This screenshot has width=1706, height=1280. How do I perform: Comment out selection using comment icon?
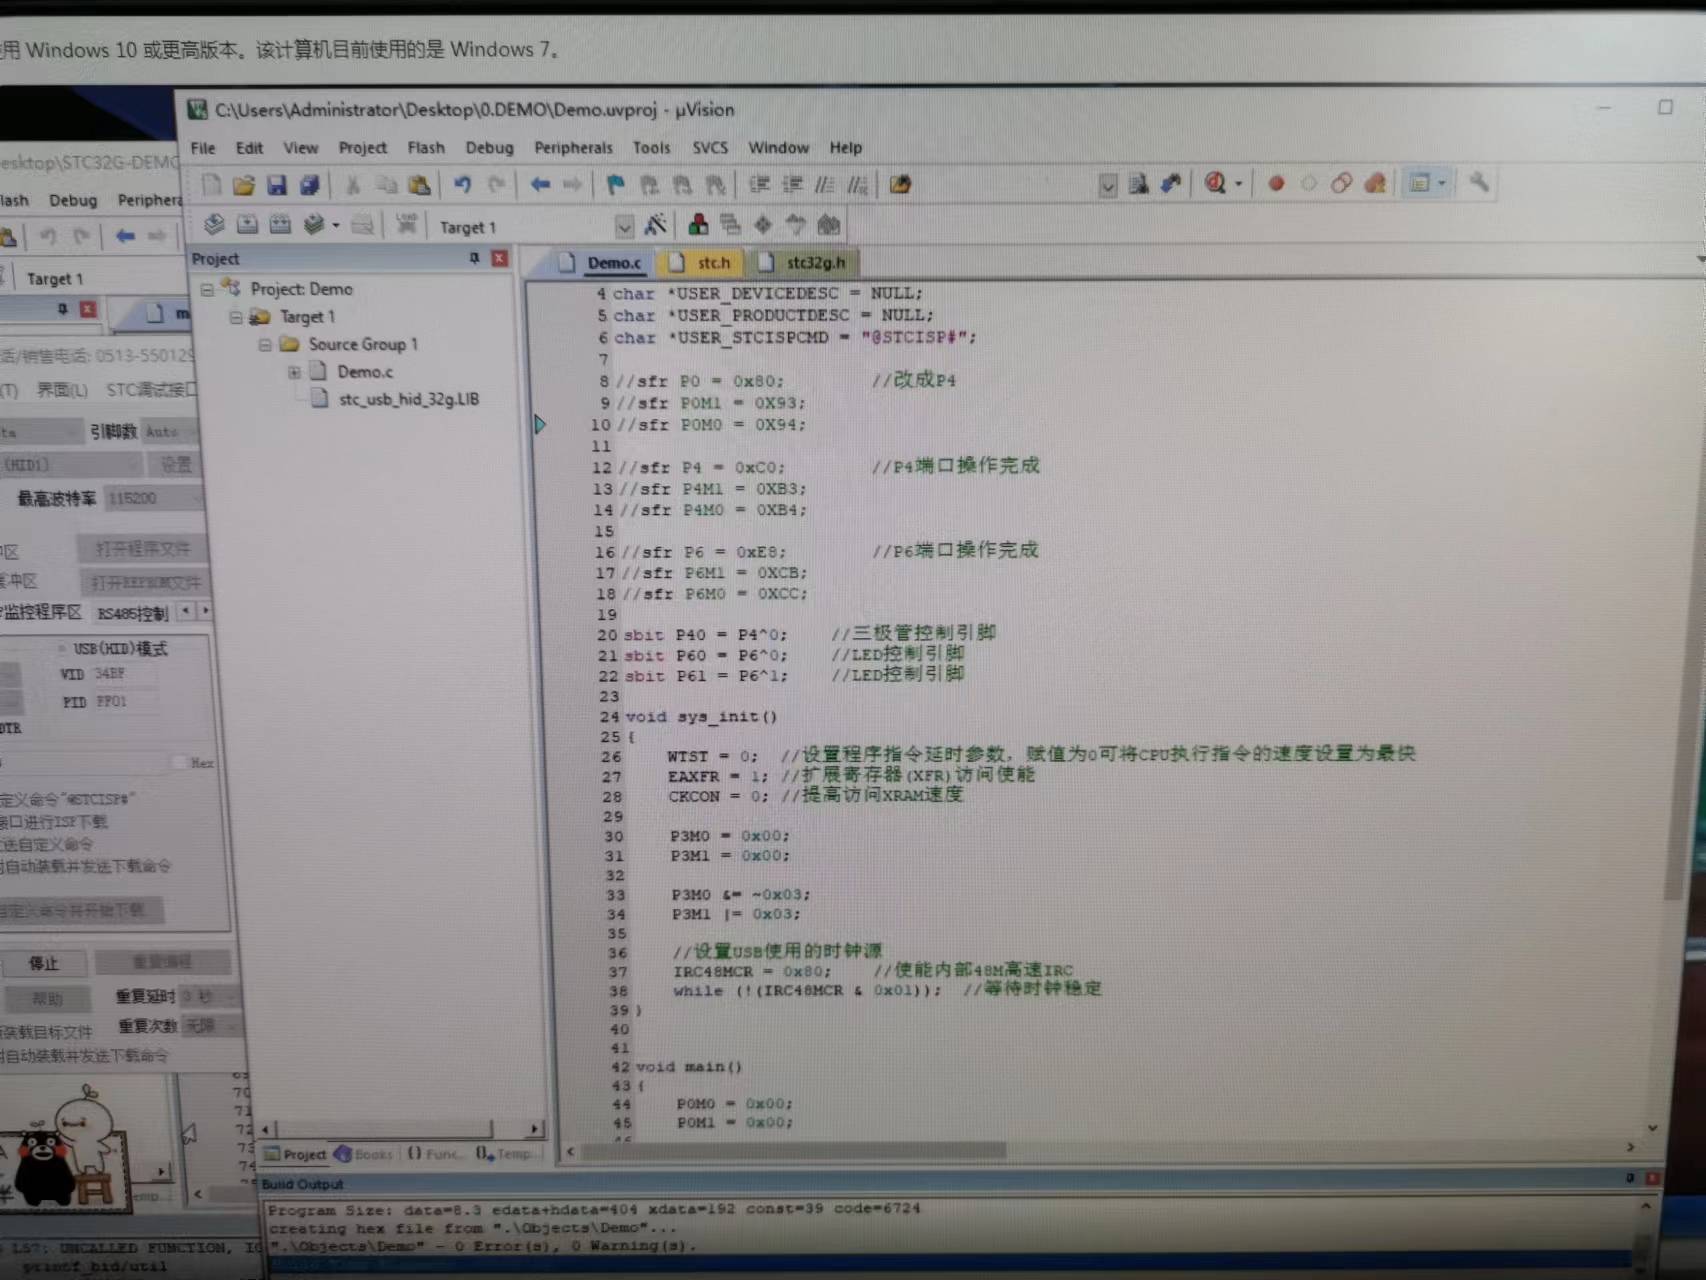coord(825,184)
